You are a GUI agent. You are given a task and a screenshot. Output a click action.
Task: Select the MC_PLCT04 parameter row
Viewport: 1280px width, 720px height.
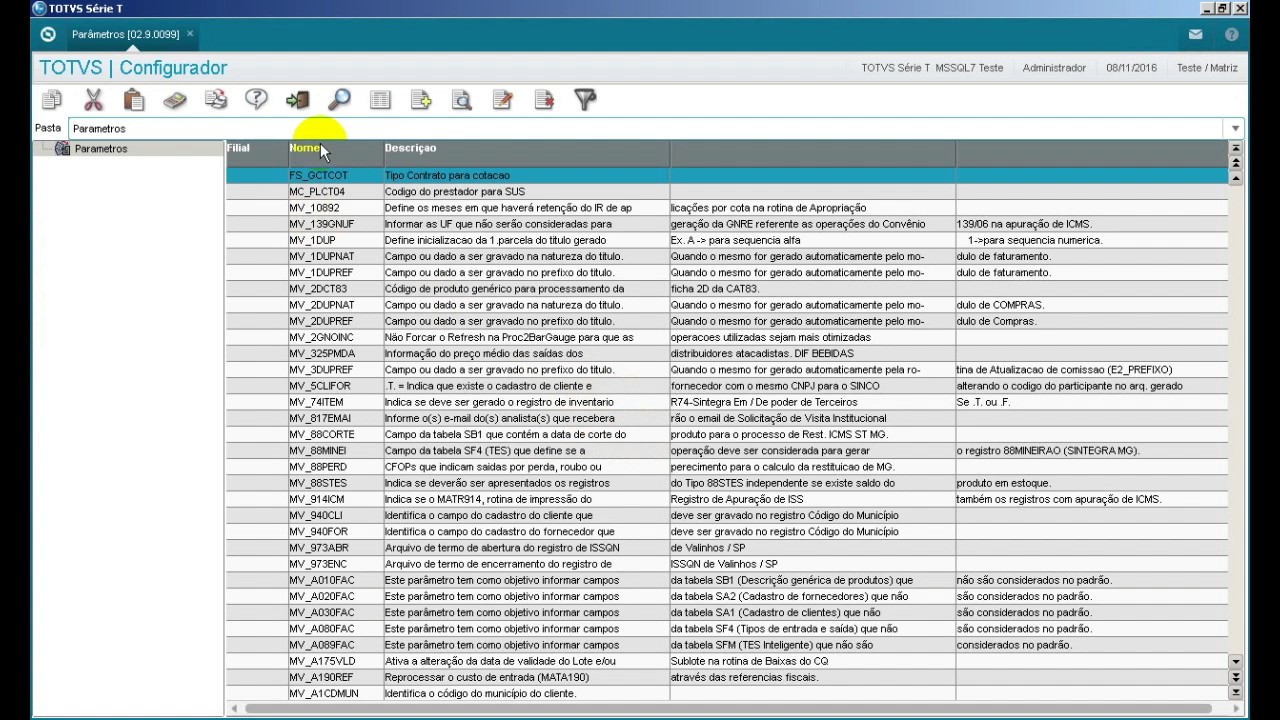pyautogui.click(x=727, y=191)
